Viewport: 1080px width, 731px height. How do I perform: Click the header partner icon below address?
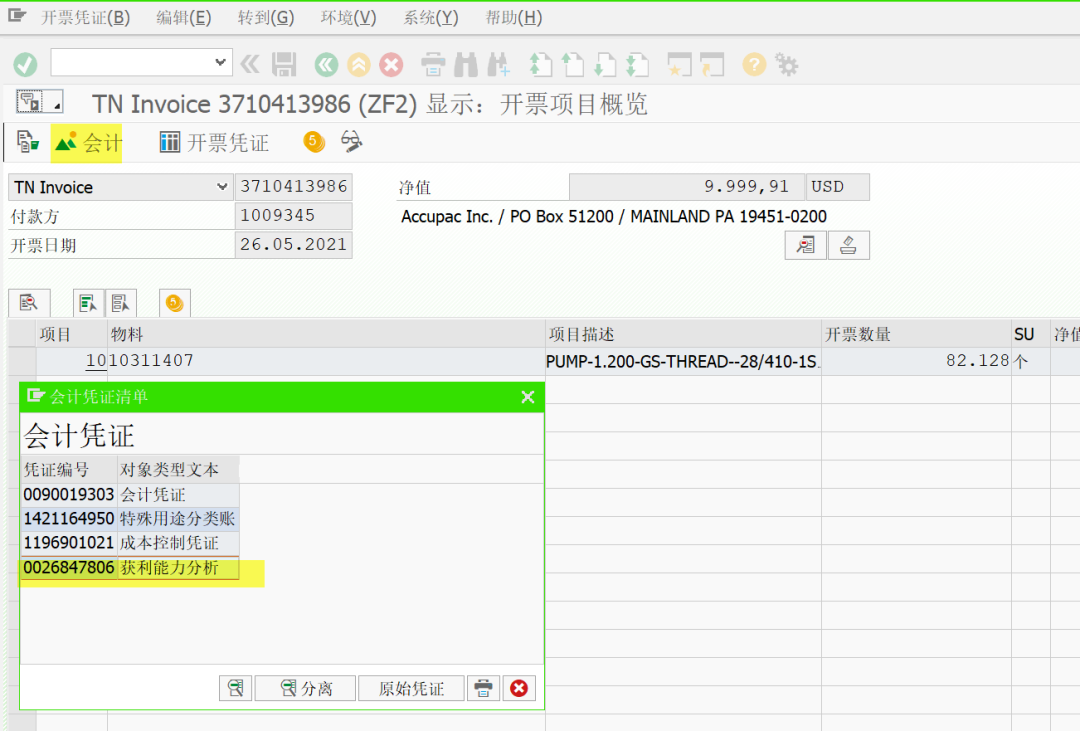tap(805, 245)
